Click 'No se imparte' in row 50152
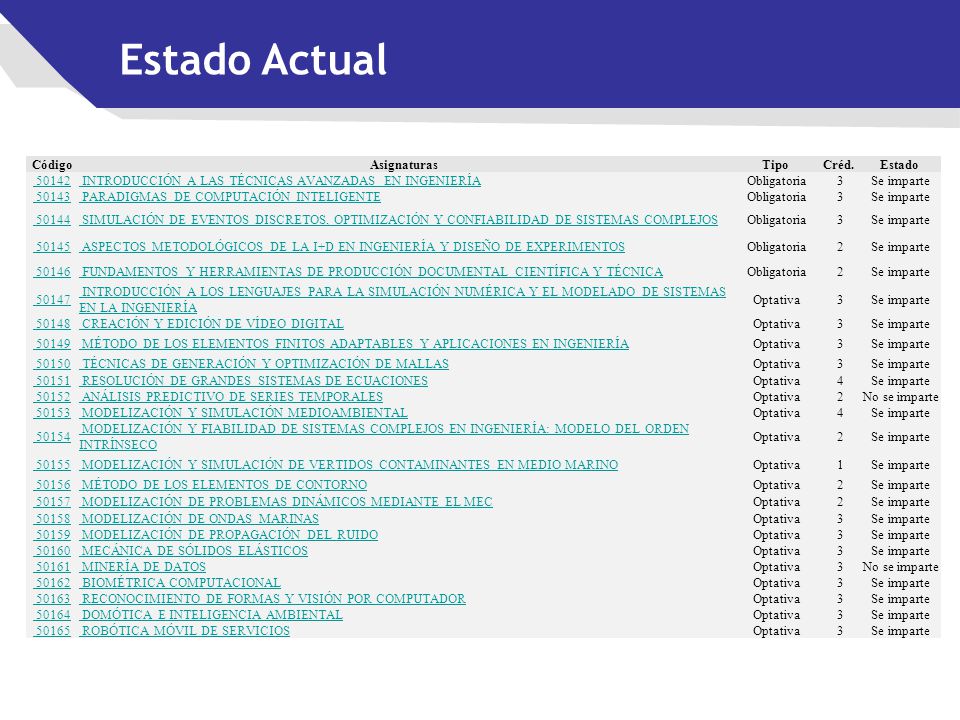This screenshot has height=720, width=960. coord(900,397)
